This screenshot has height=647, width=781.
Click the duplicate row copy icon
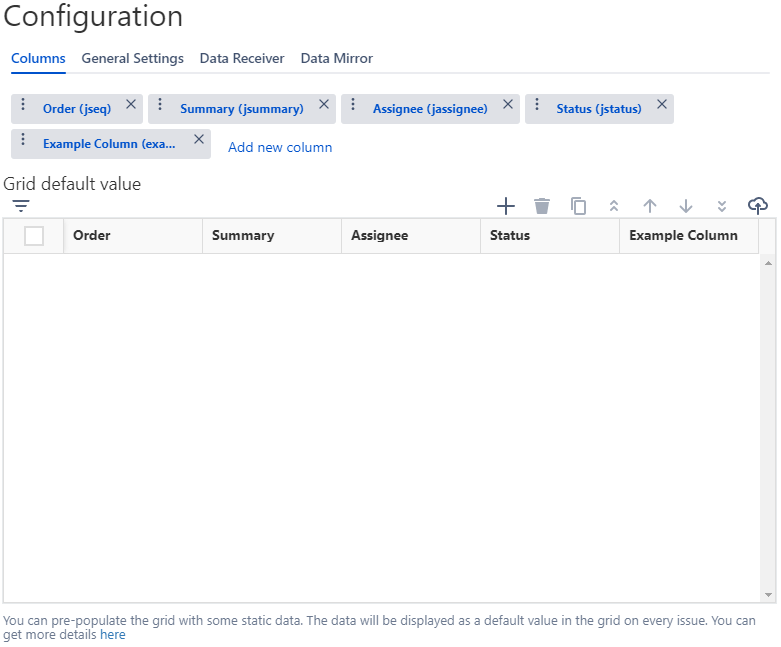click(578, 206)
